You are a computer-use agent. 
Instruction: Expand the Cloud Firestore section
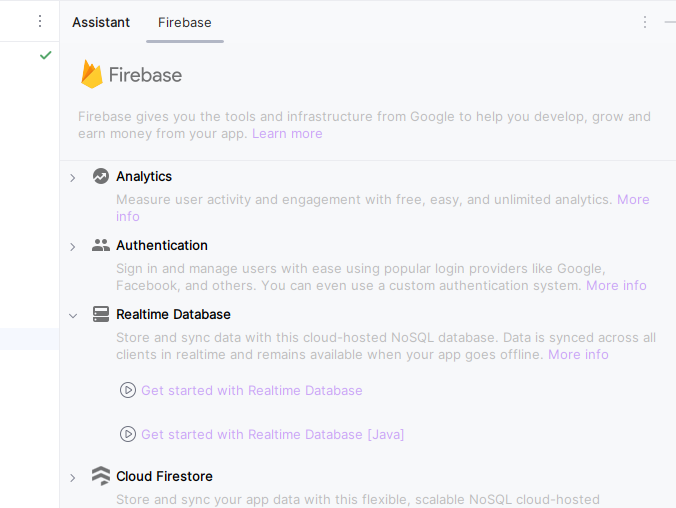[x=73, y=477]
